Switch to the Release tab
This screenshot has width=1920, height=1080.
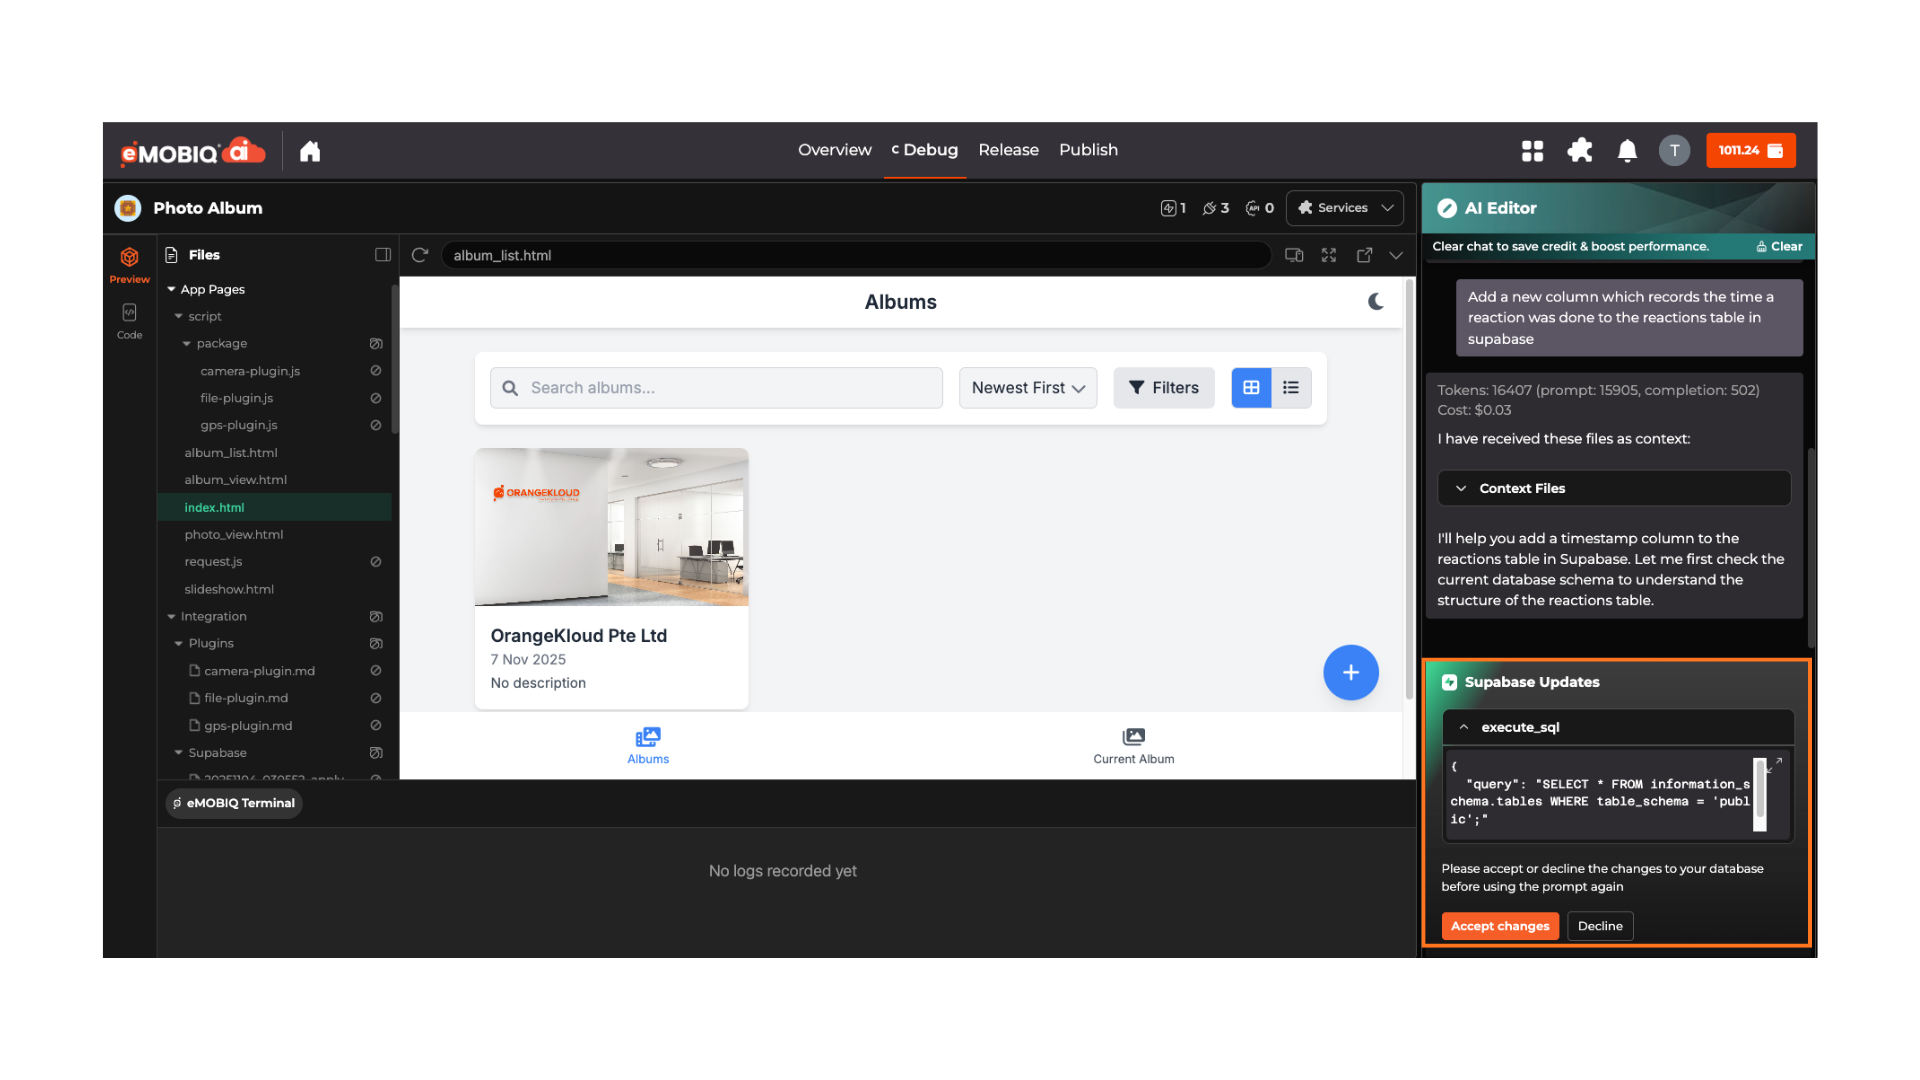[1008, 150]
